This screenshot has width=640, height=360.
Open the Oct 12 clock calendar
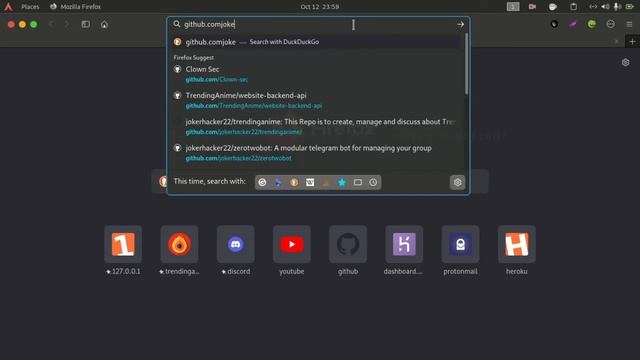320,7
